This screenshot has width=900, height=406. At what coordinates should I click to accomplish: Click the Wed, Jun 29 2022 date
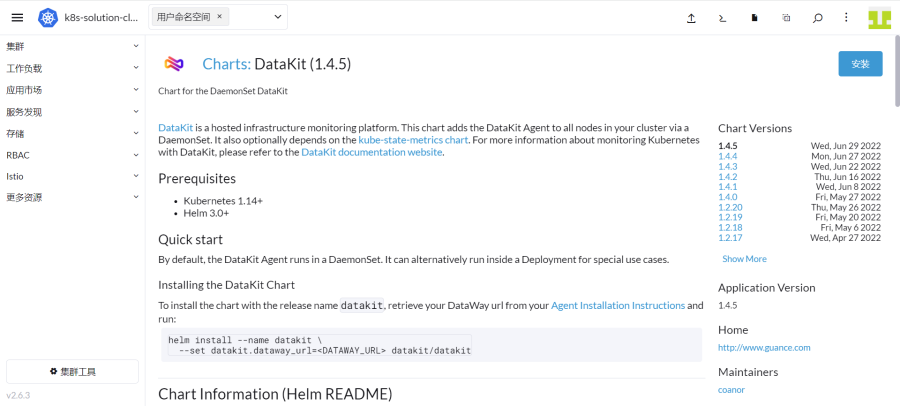click(845, 146)
